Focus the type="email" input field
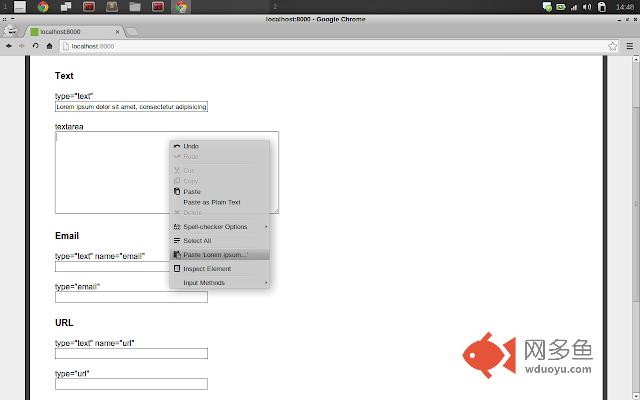Screen dimensions: 640x400 tap(131, 297)
